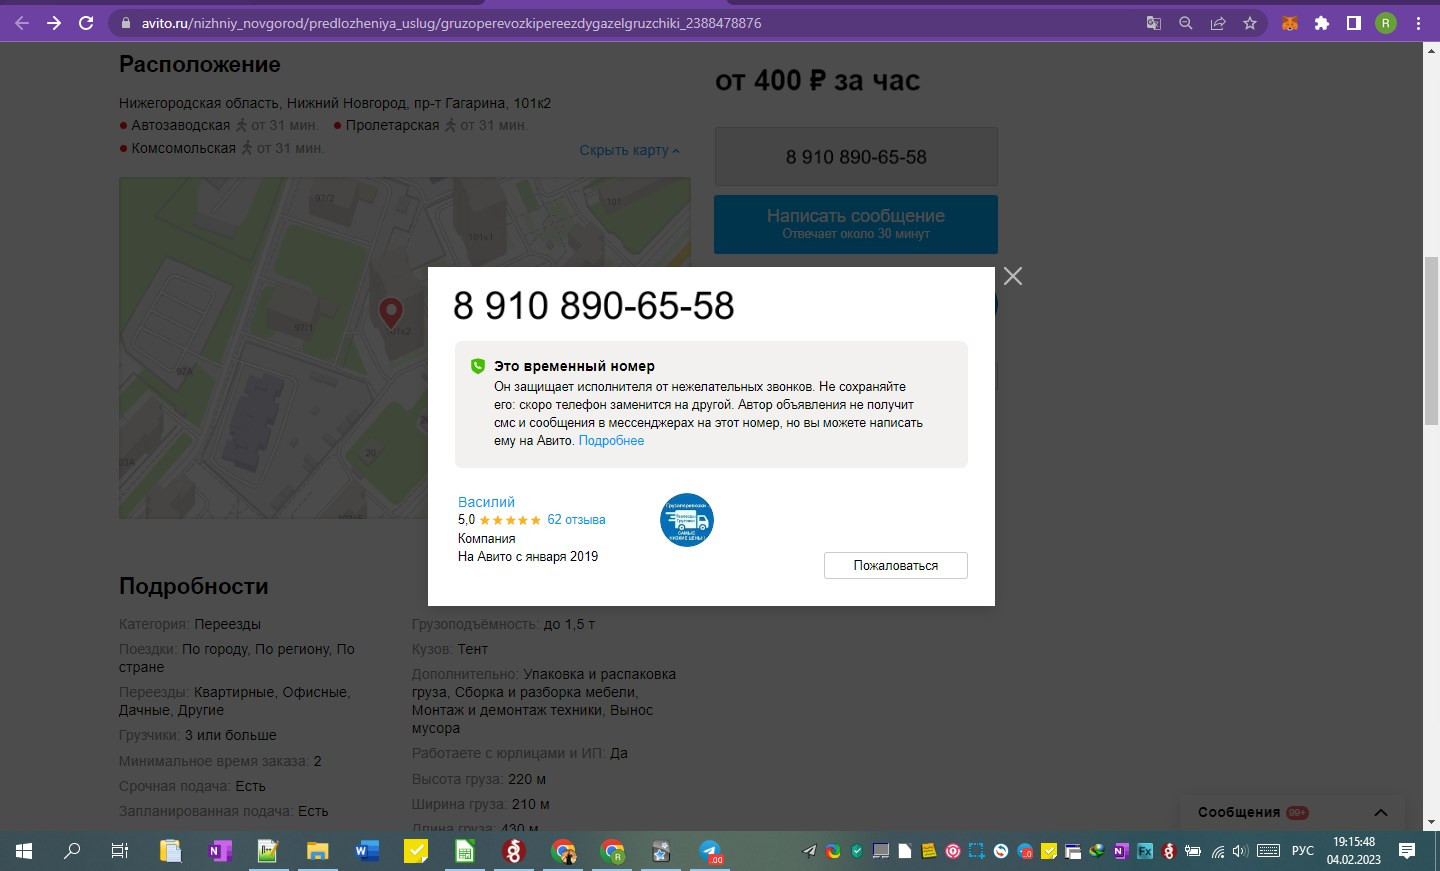Open the clipboard documents taskbar app
This screenshot has height=871, width=1440.
click(170, 851)
